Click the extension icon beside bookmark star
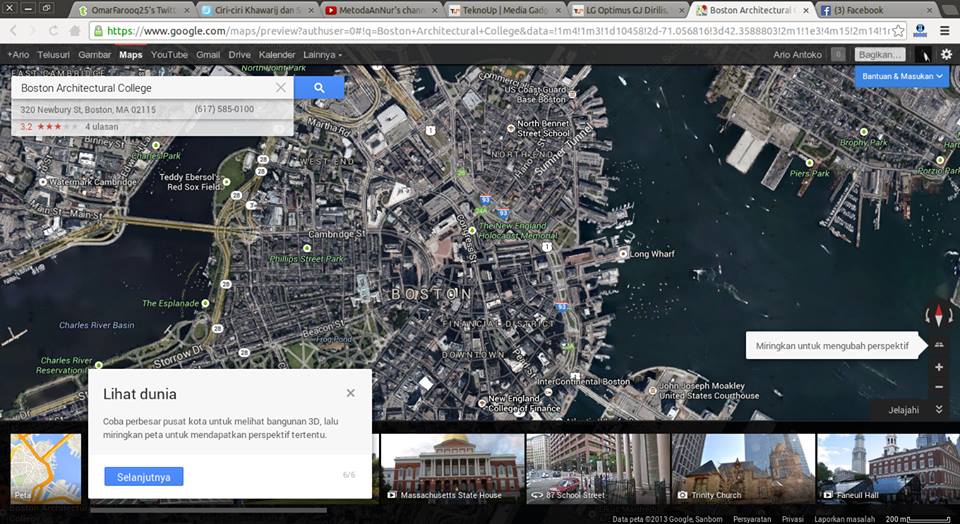 coord(920,31)
